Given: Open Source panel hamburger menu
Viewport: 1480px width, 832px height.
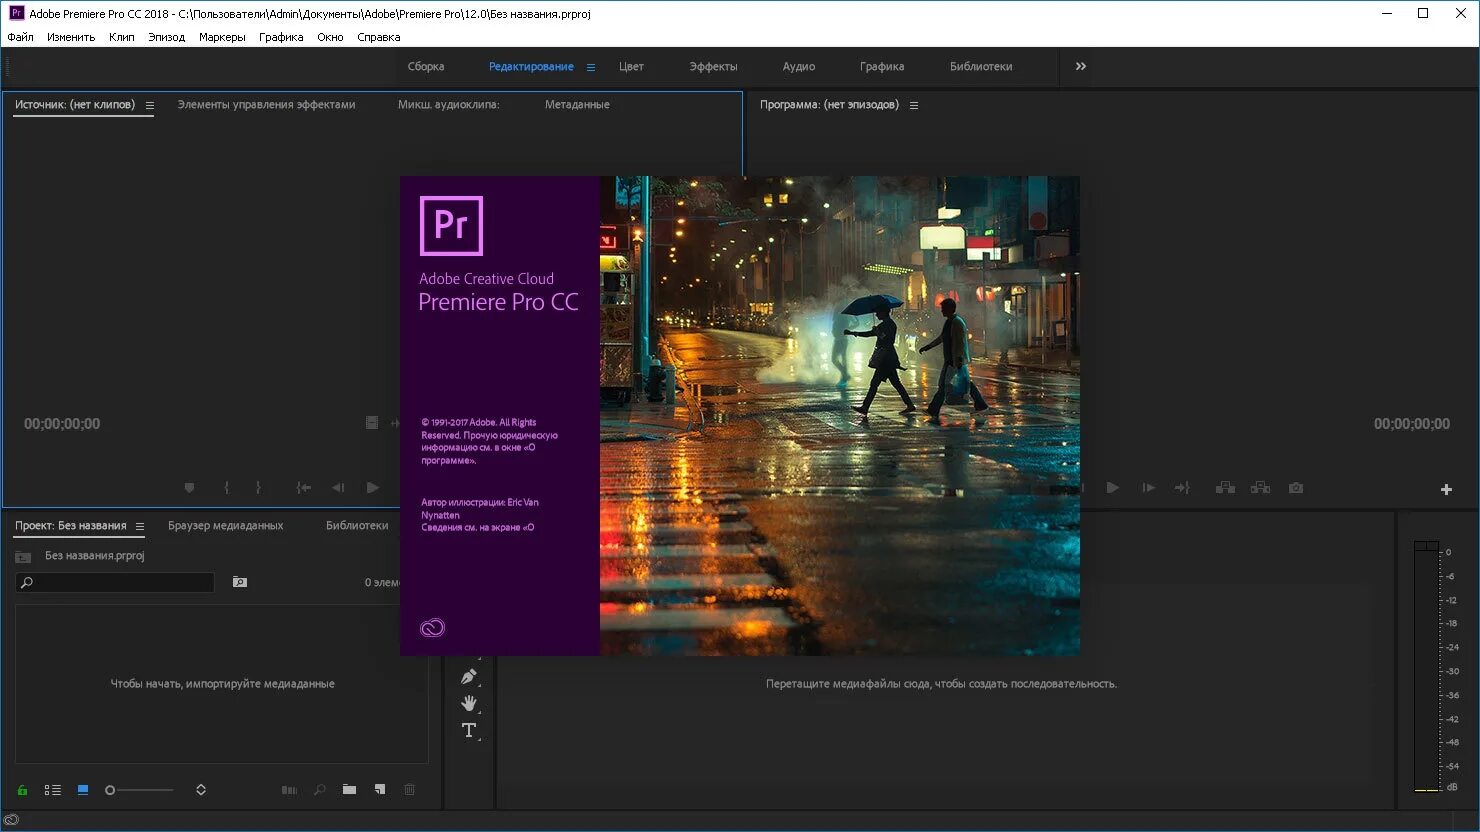Looking at the screenshot, I should tap(150, 105).
